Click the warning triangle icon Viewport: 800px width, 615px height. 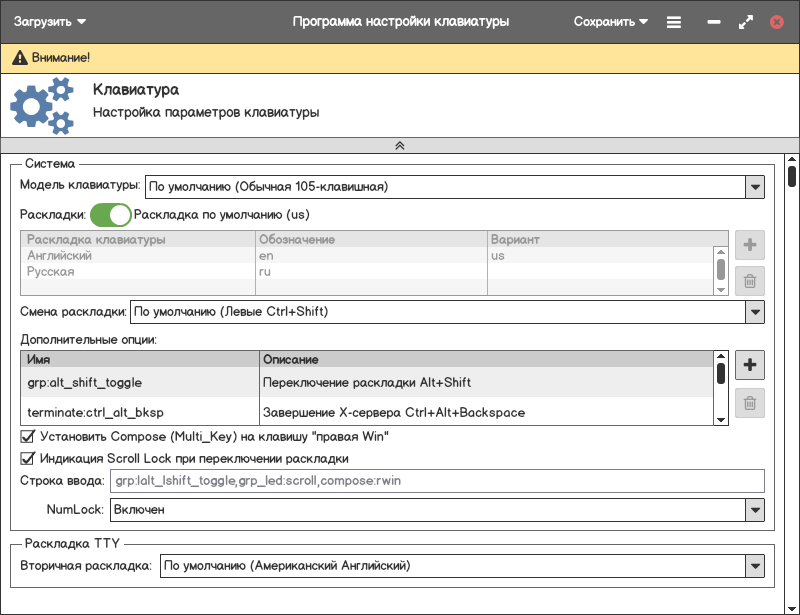(x=19, y=58)
